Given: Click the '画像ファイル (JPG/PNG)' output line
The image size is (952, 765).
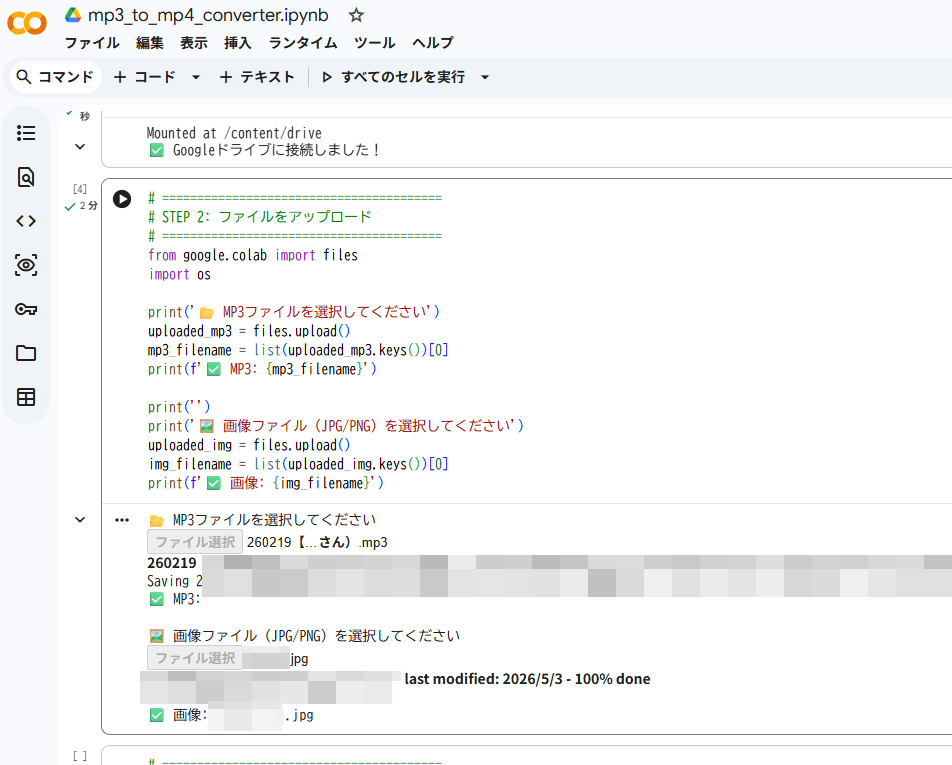Looking at the screenshot, I should pyautogui.click(x=305, y=636).
